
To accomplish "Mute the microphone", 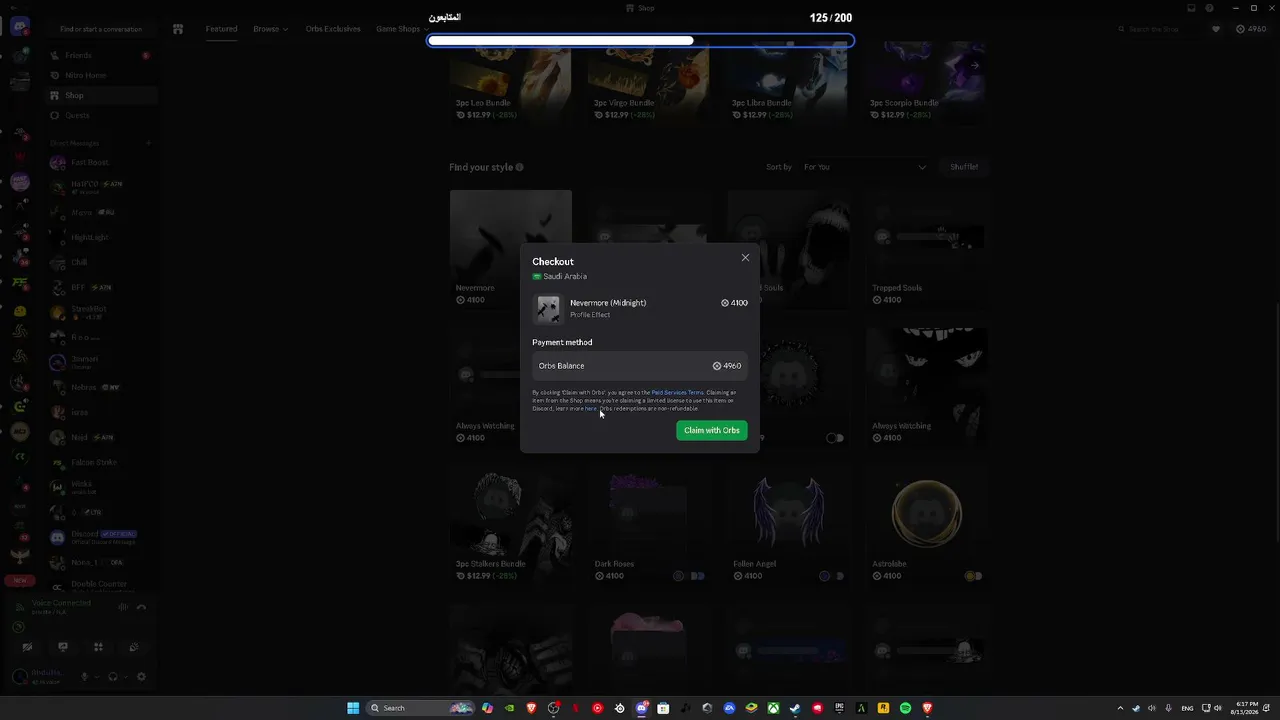I will point(84,677).
